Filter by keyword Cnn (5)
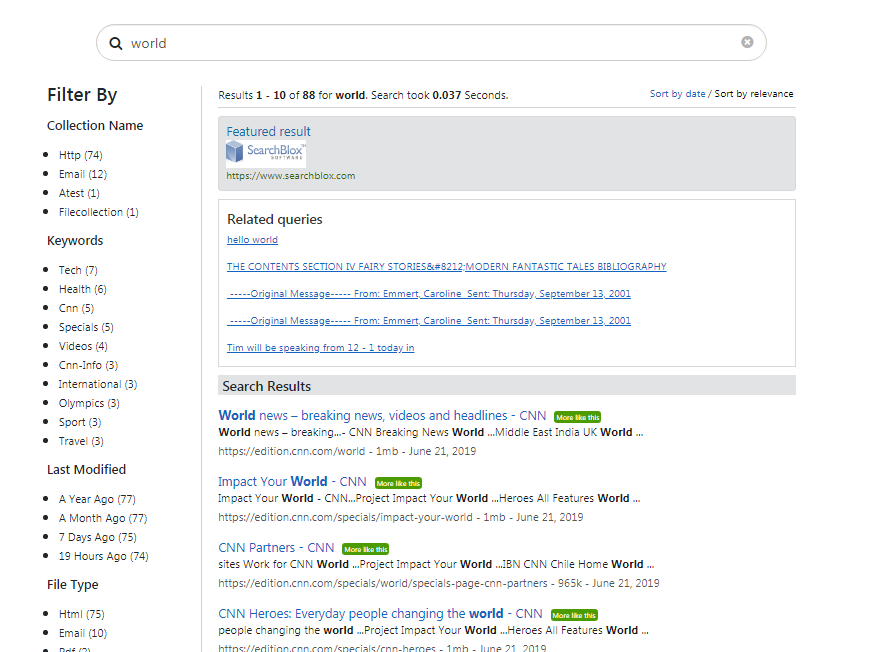This screenshot has width=872, height=652. 76,308
